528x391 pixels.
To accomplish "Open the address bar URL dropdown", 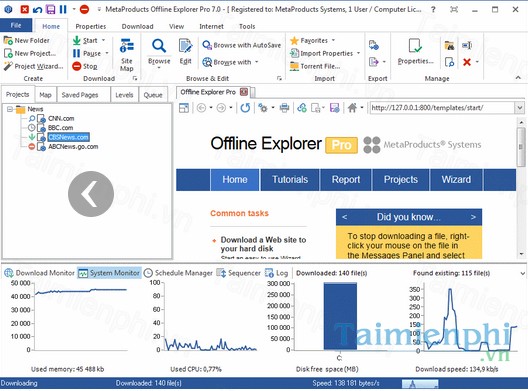I will click(x=520, y=108).
